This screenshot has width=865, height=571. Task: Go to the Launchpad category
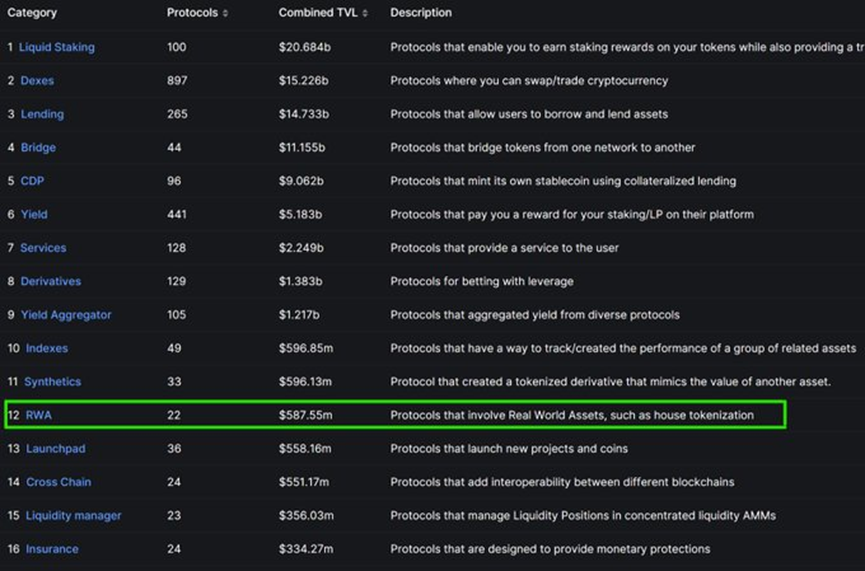(x=55, y=448)
